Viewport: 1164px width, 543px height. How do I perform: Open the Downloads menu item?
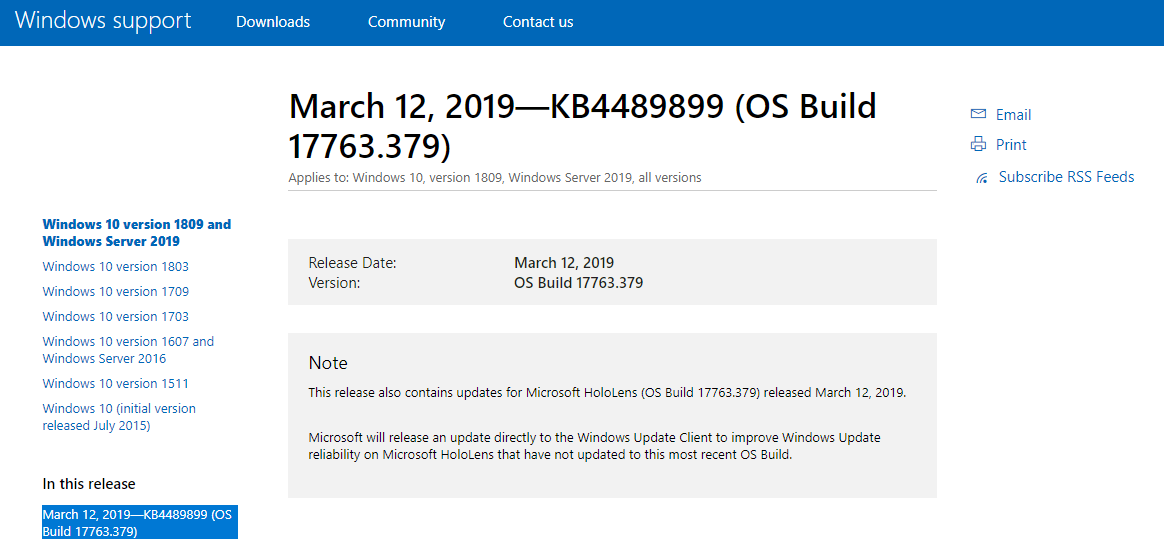tap(273, 22)
